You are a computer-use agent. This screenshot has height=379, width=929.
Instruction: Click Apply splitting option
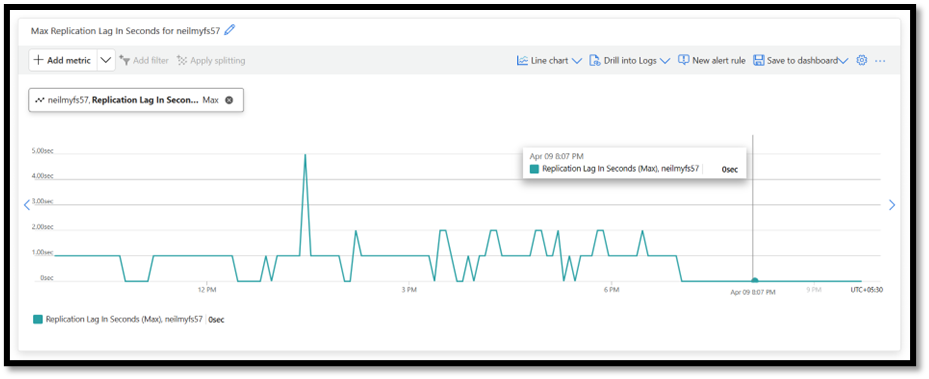211,60
